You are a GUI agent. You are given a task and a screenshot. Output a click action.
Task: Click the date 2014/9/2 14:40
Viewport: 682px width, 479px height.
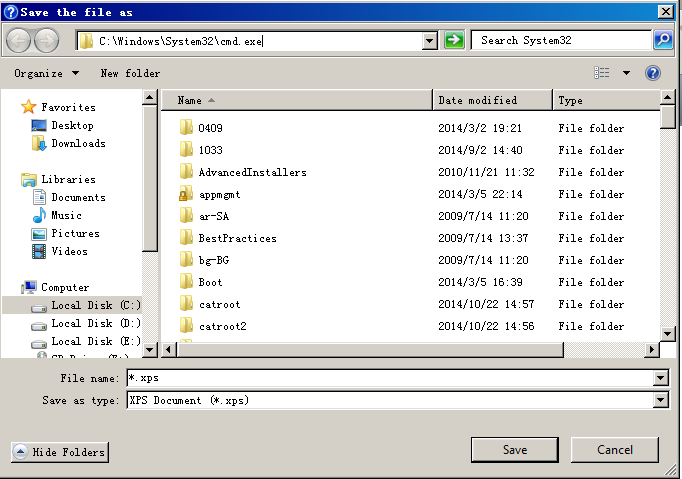(x=480, y=150)
